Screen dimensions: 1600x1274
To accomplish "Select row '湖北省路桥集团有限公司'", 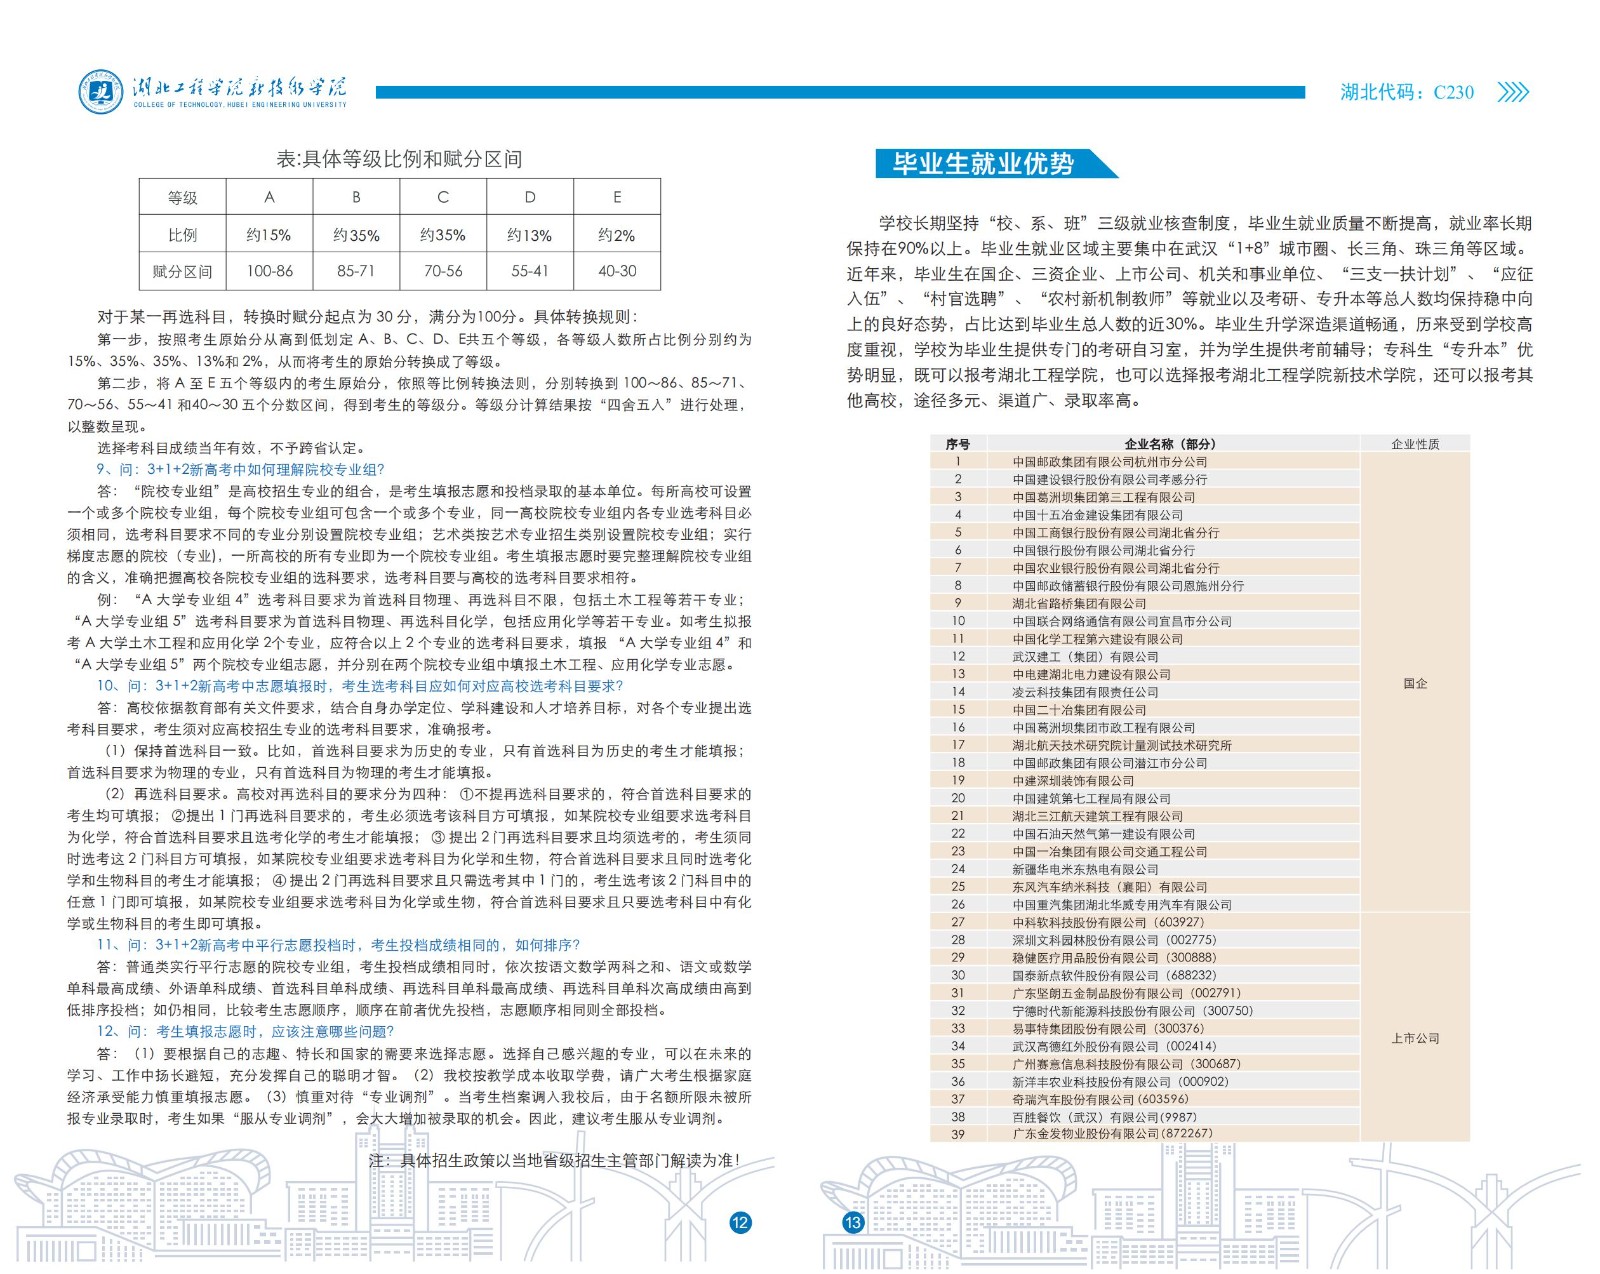I will 1145,603.
